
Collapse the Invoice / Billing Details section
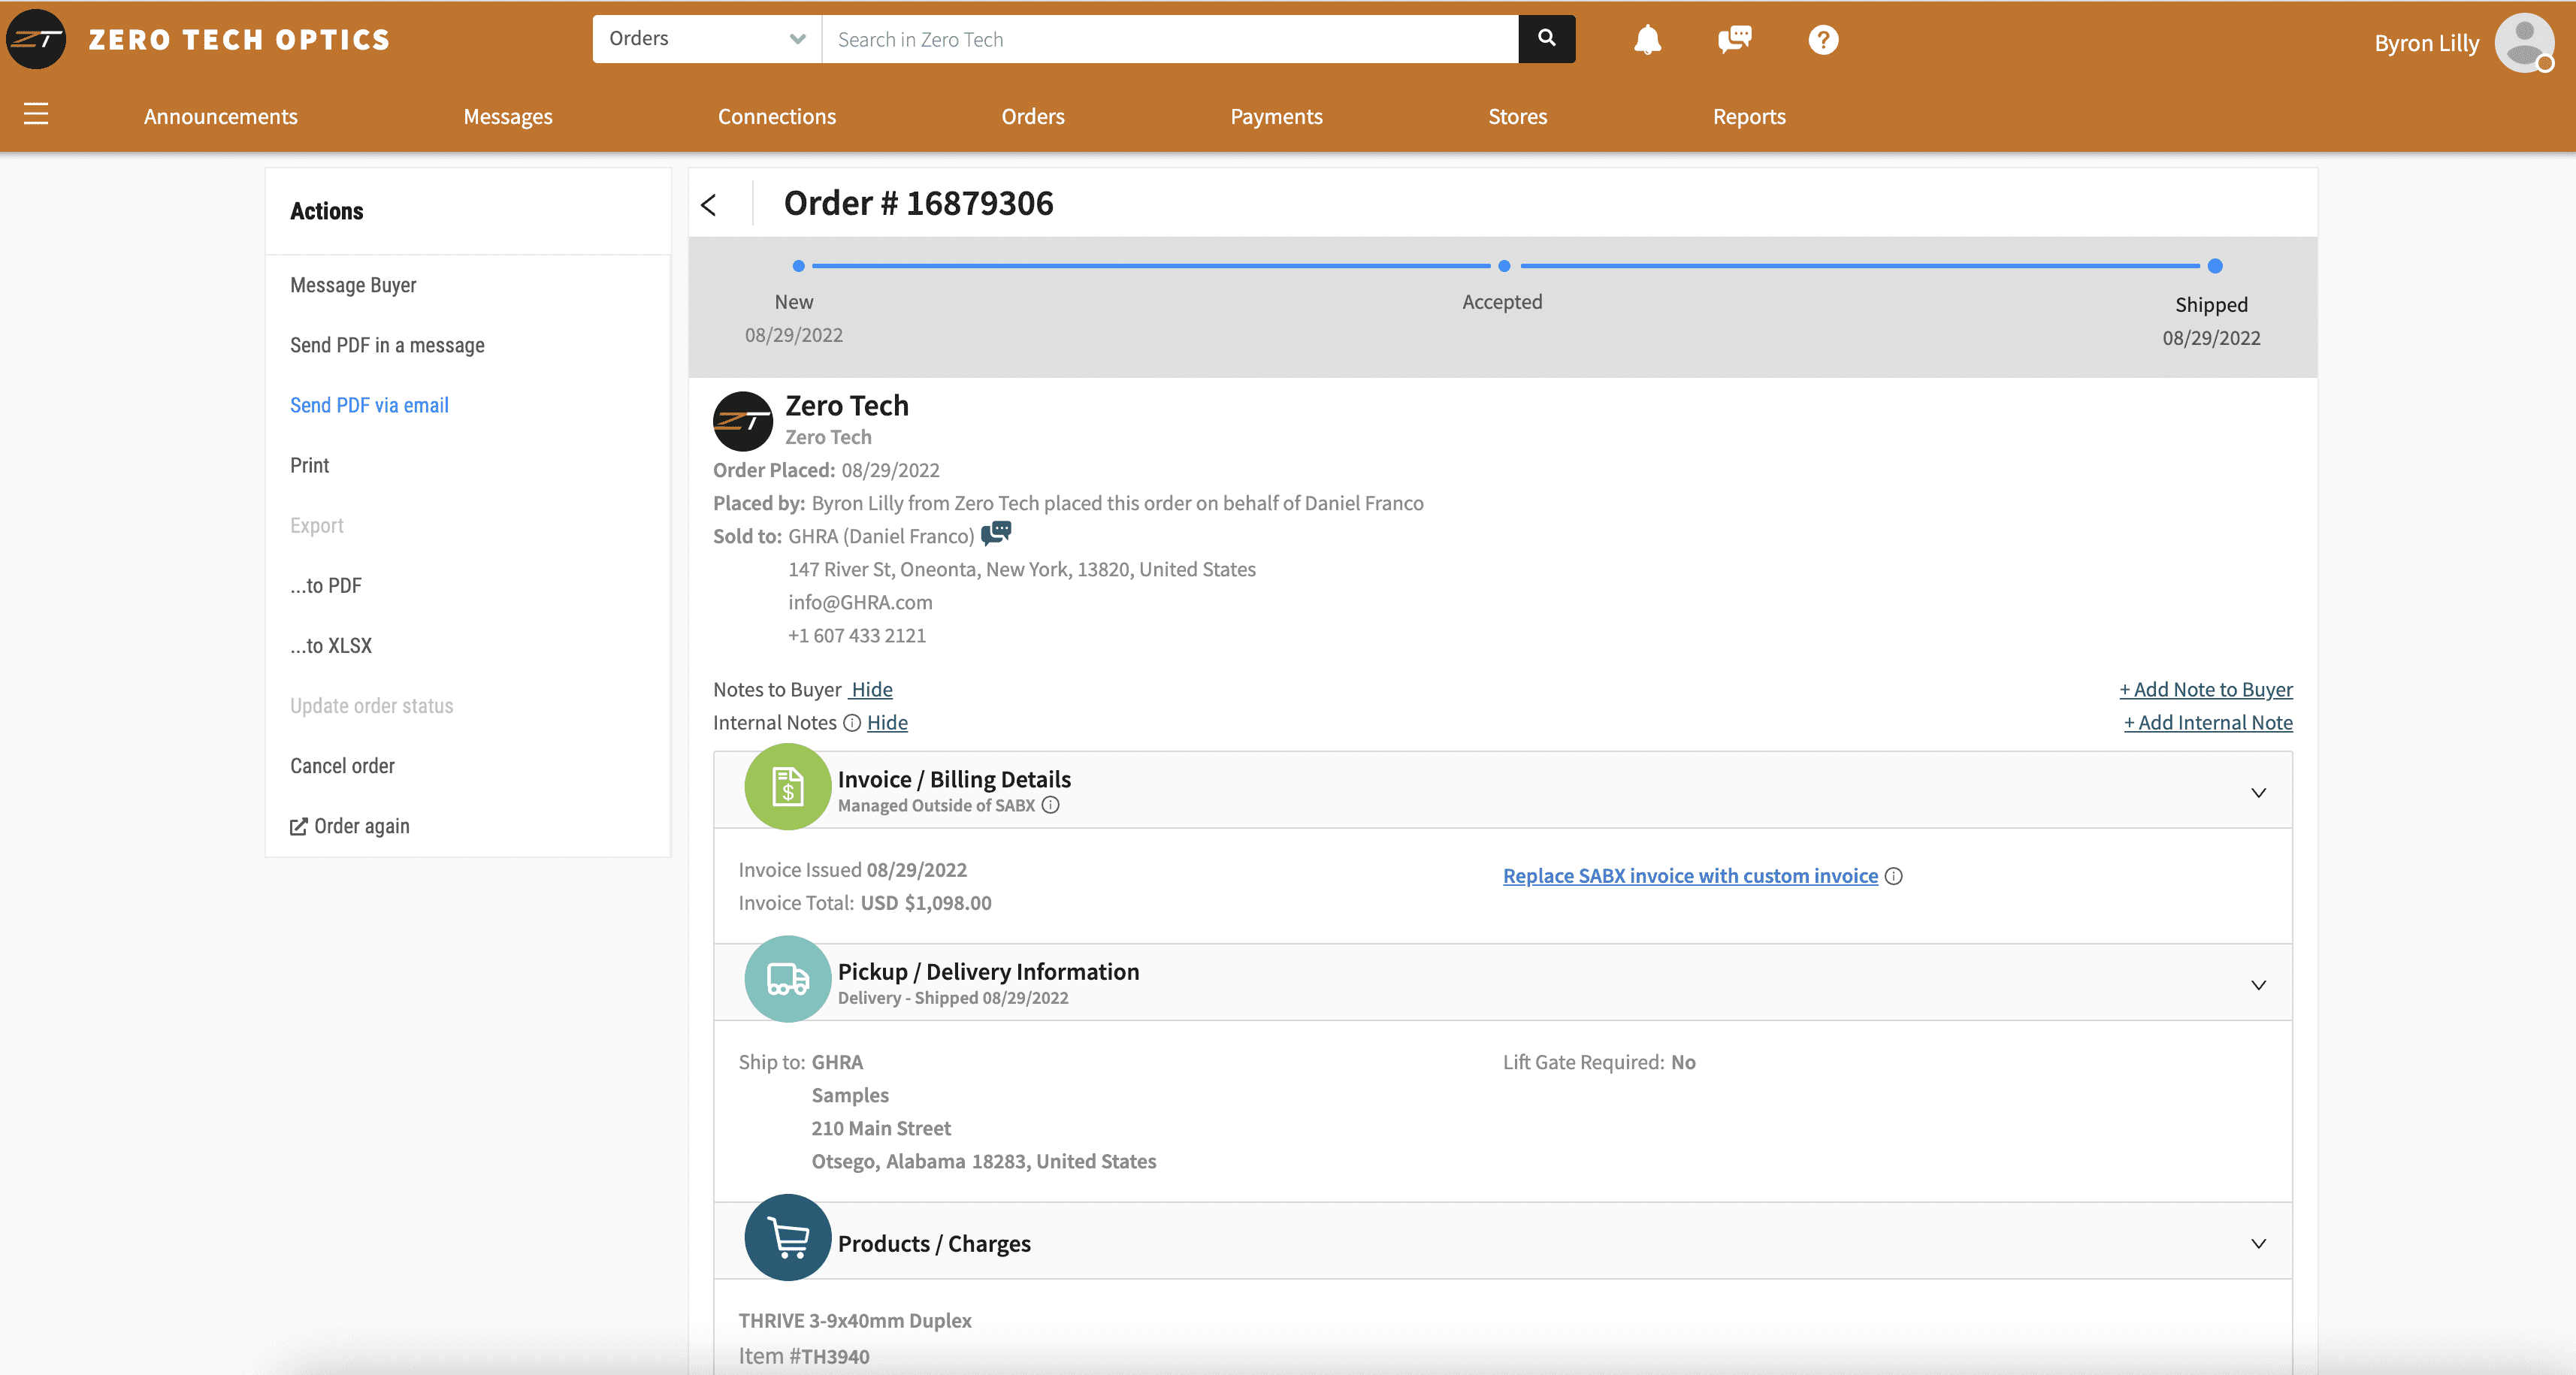coord(2258,793)
